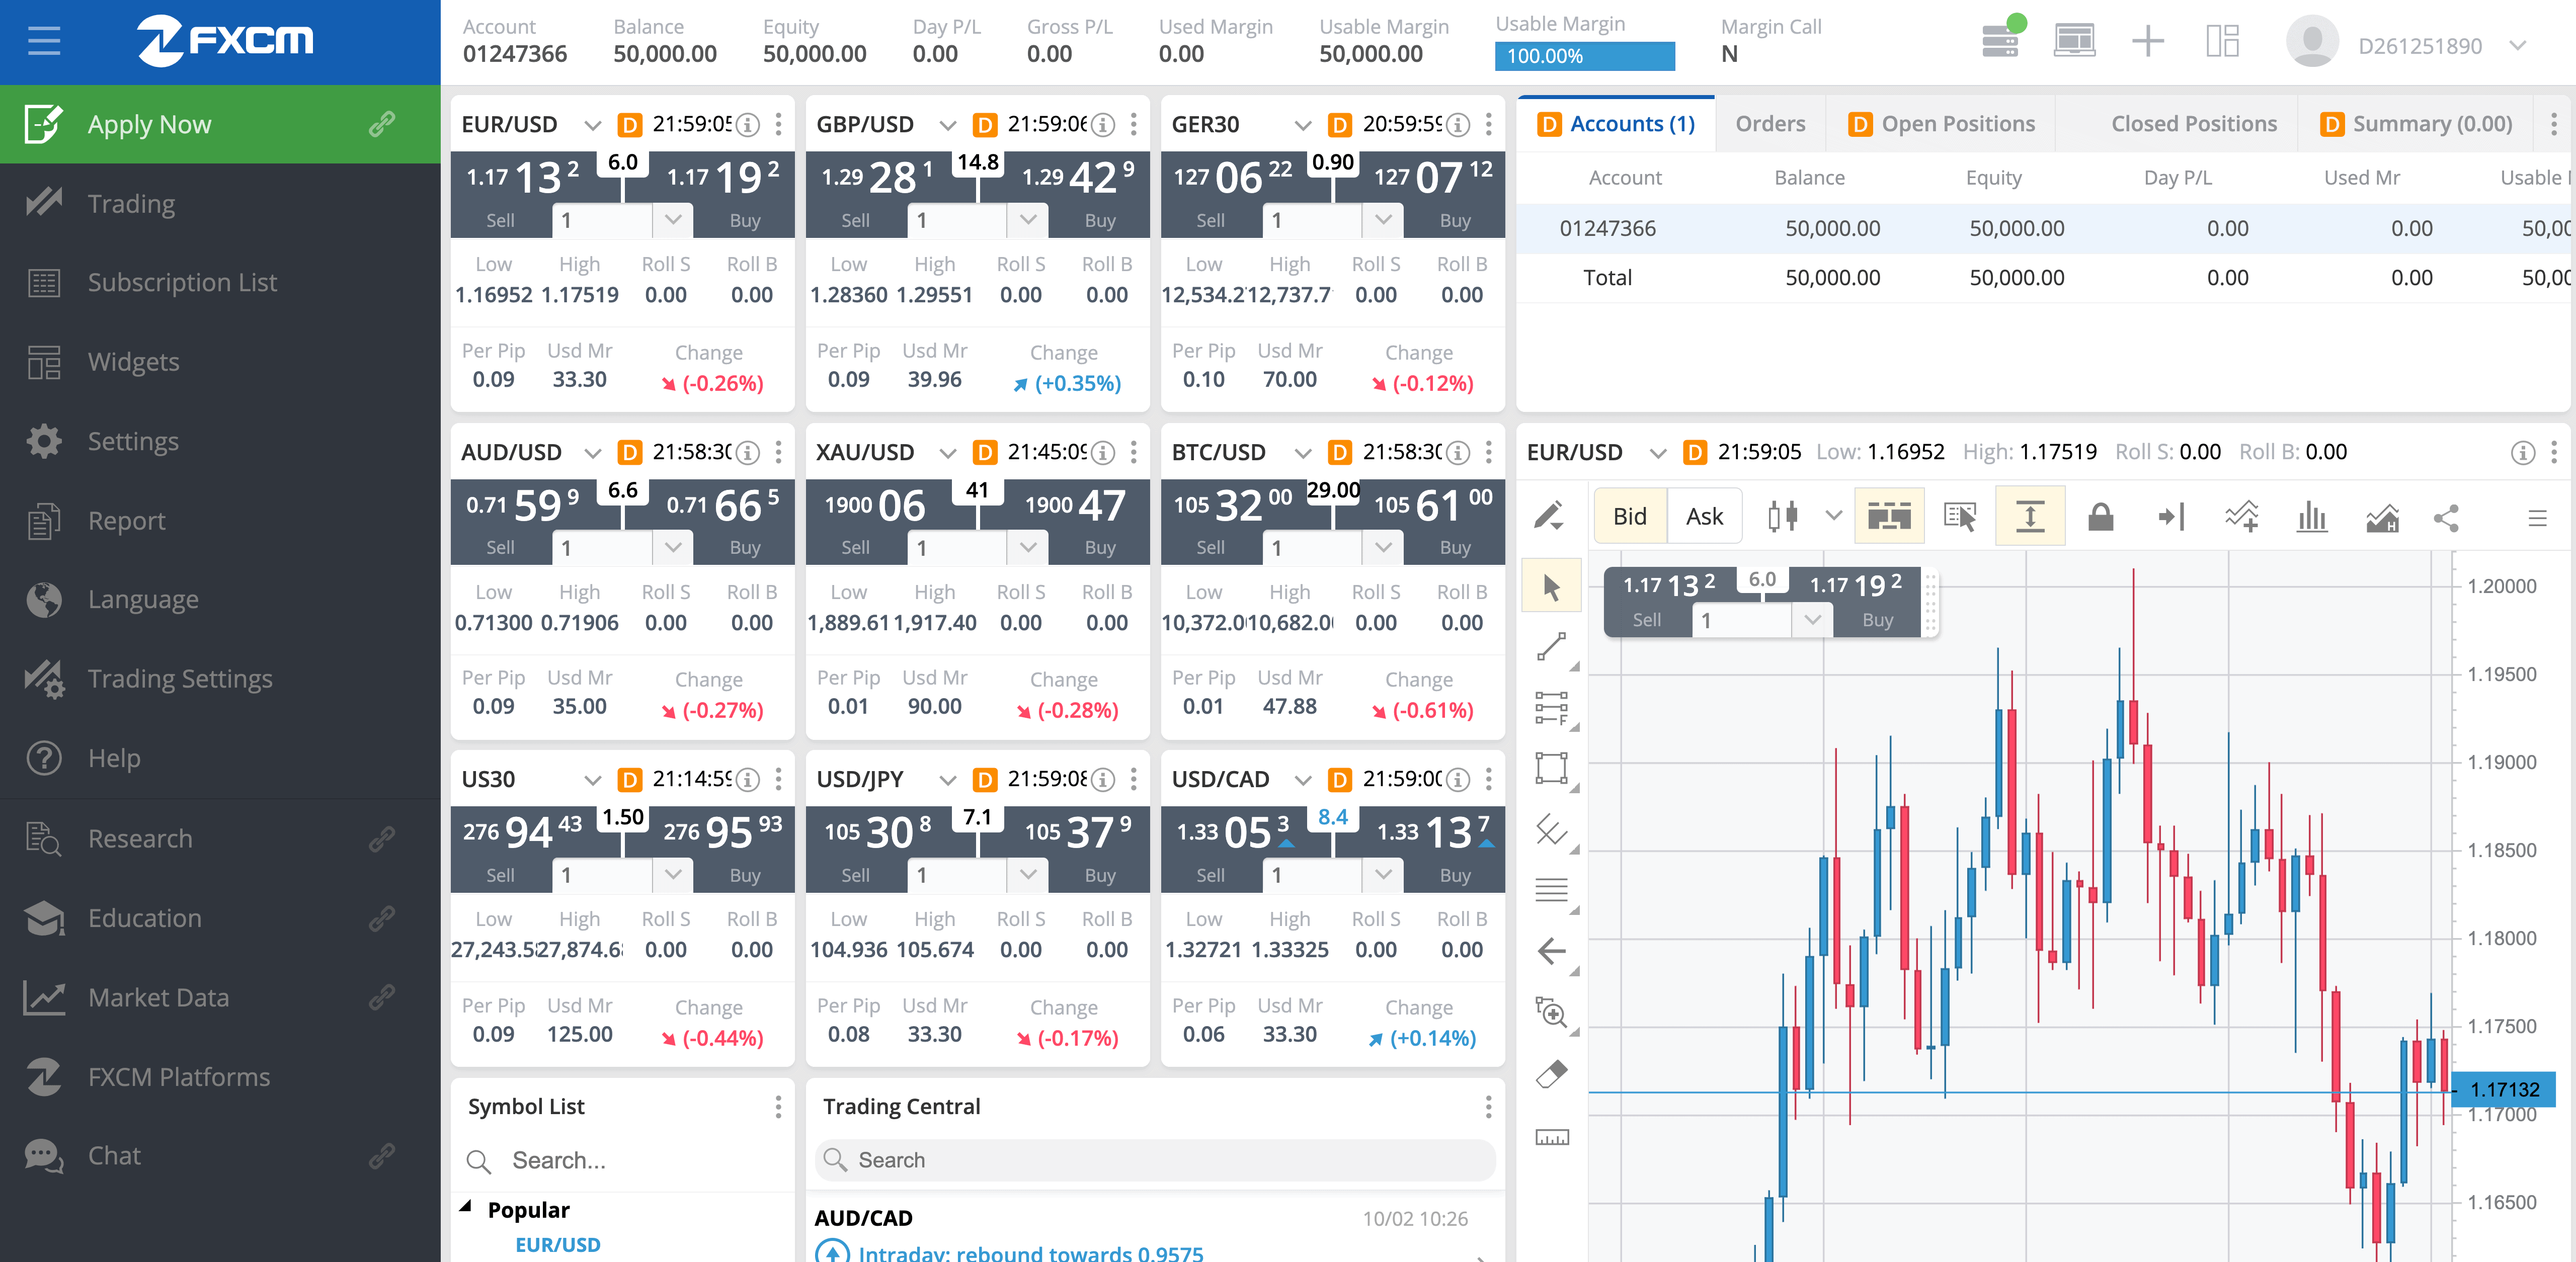Click the back arrow tool in the chart sidebar
The height and width of the screenshot is (1262, 2576).
pos(1551,951)
